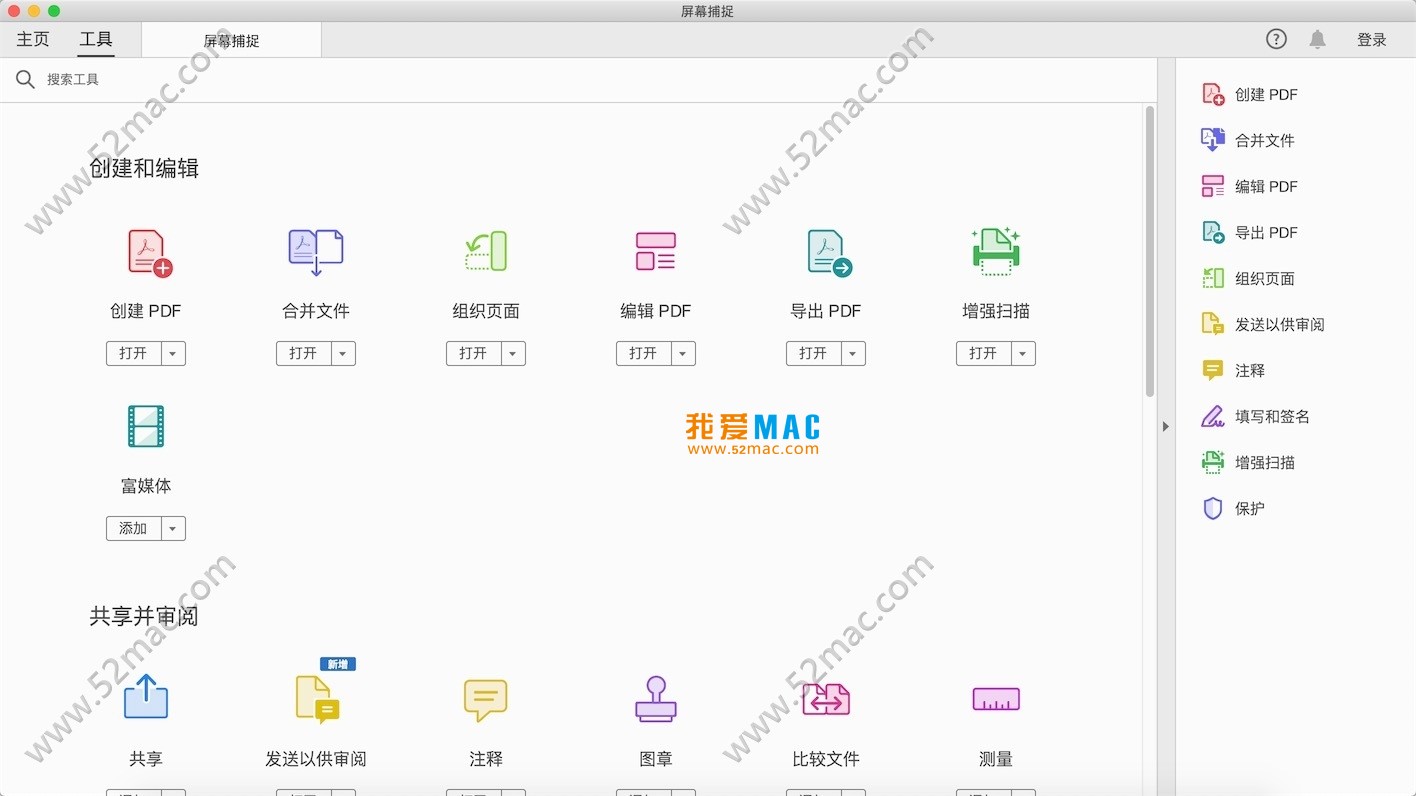Click the 组织页面 icon in main grid
This screenshot has width=1416, height=796.
(x=486, y=251)
